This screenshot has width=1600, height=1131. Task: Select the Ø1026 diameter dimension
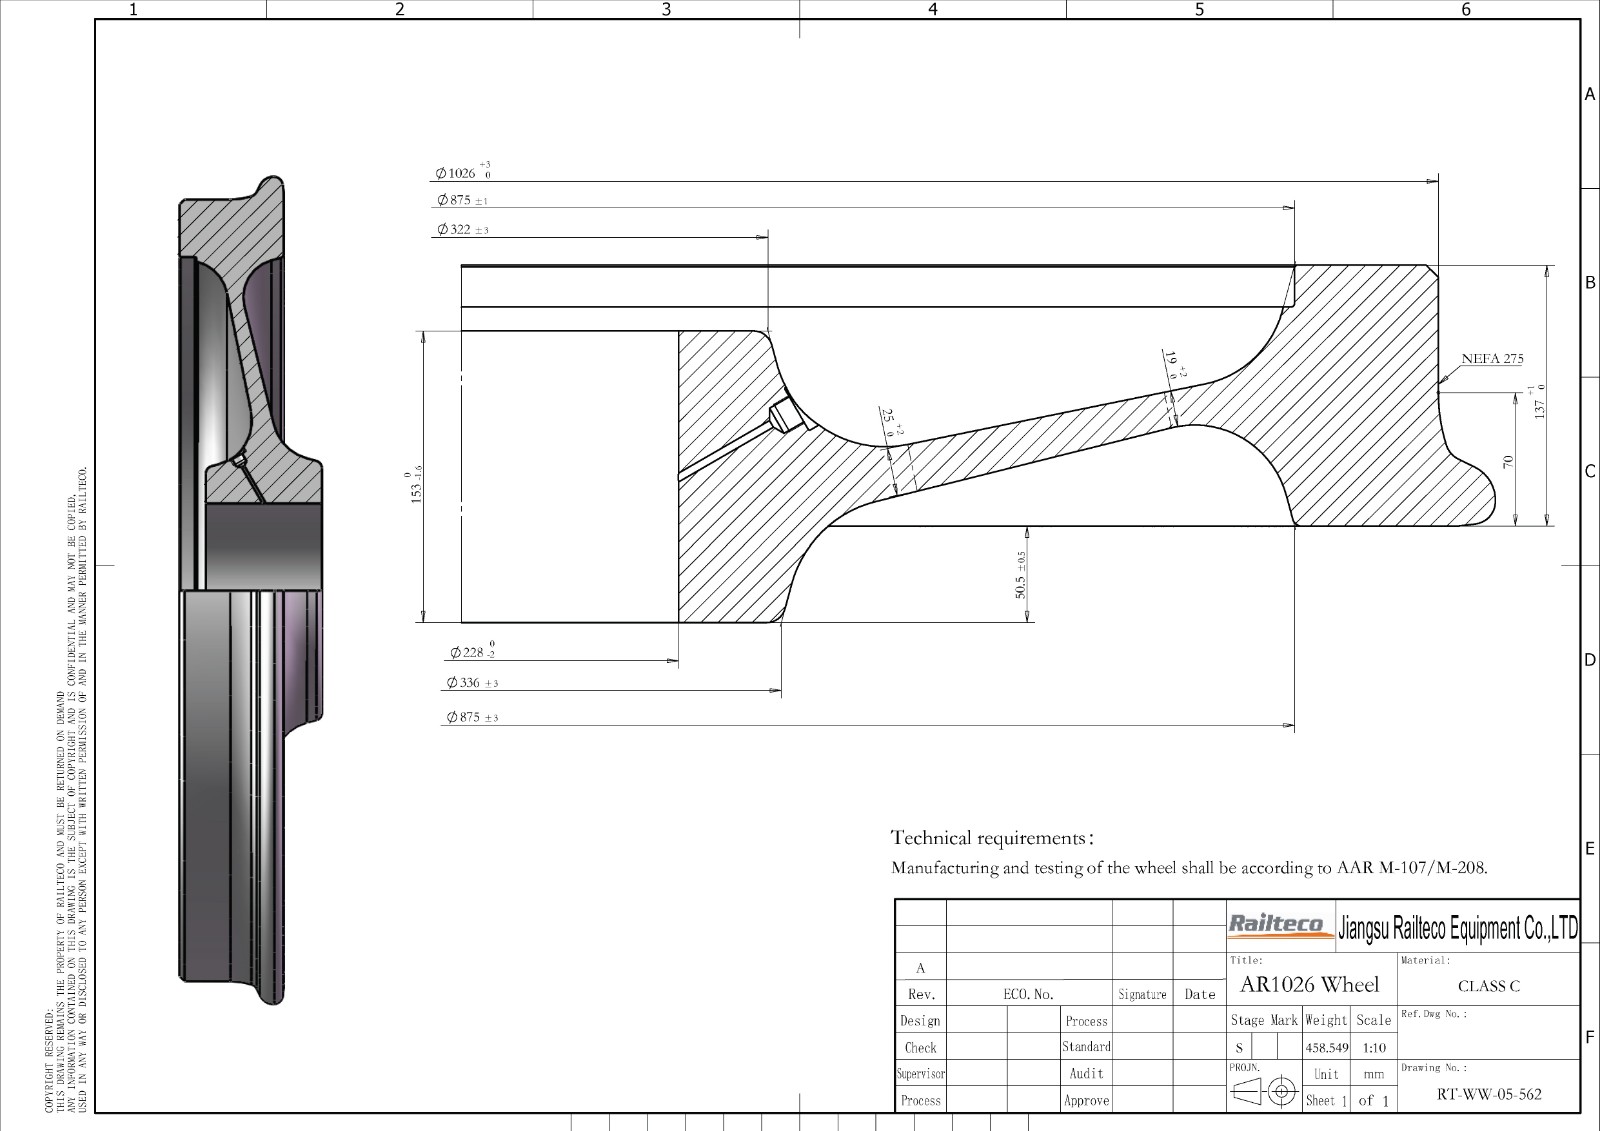[463, 171]
